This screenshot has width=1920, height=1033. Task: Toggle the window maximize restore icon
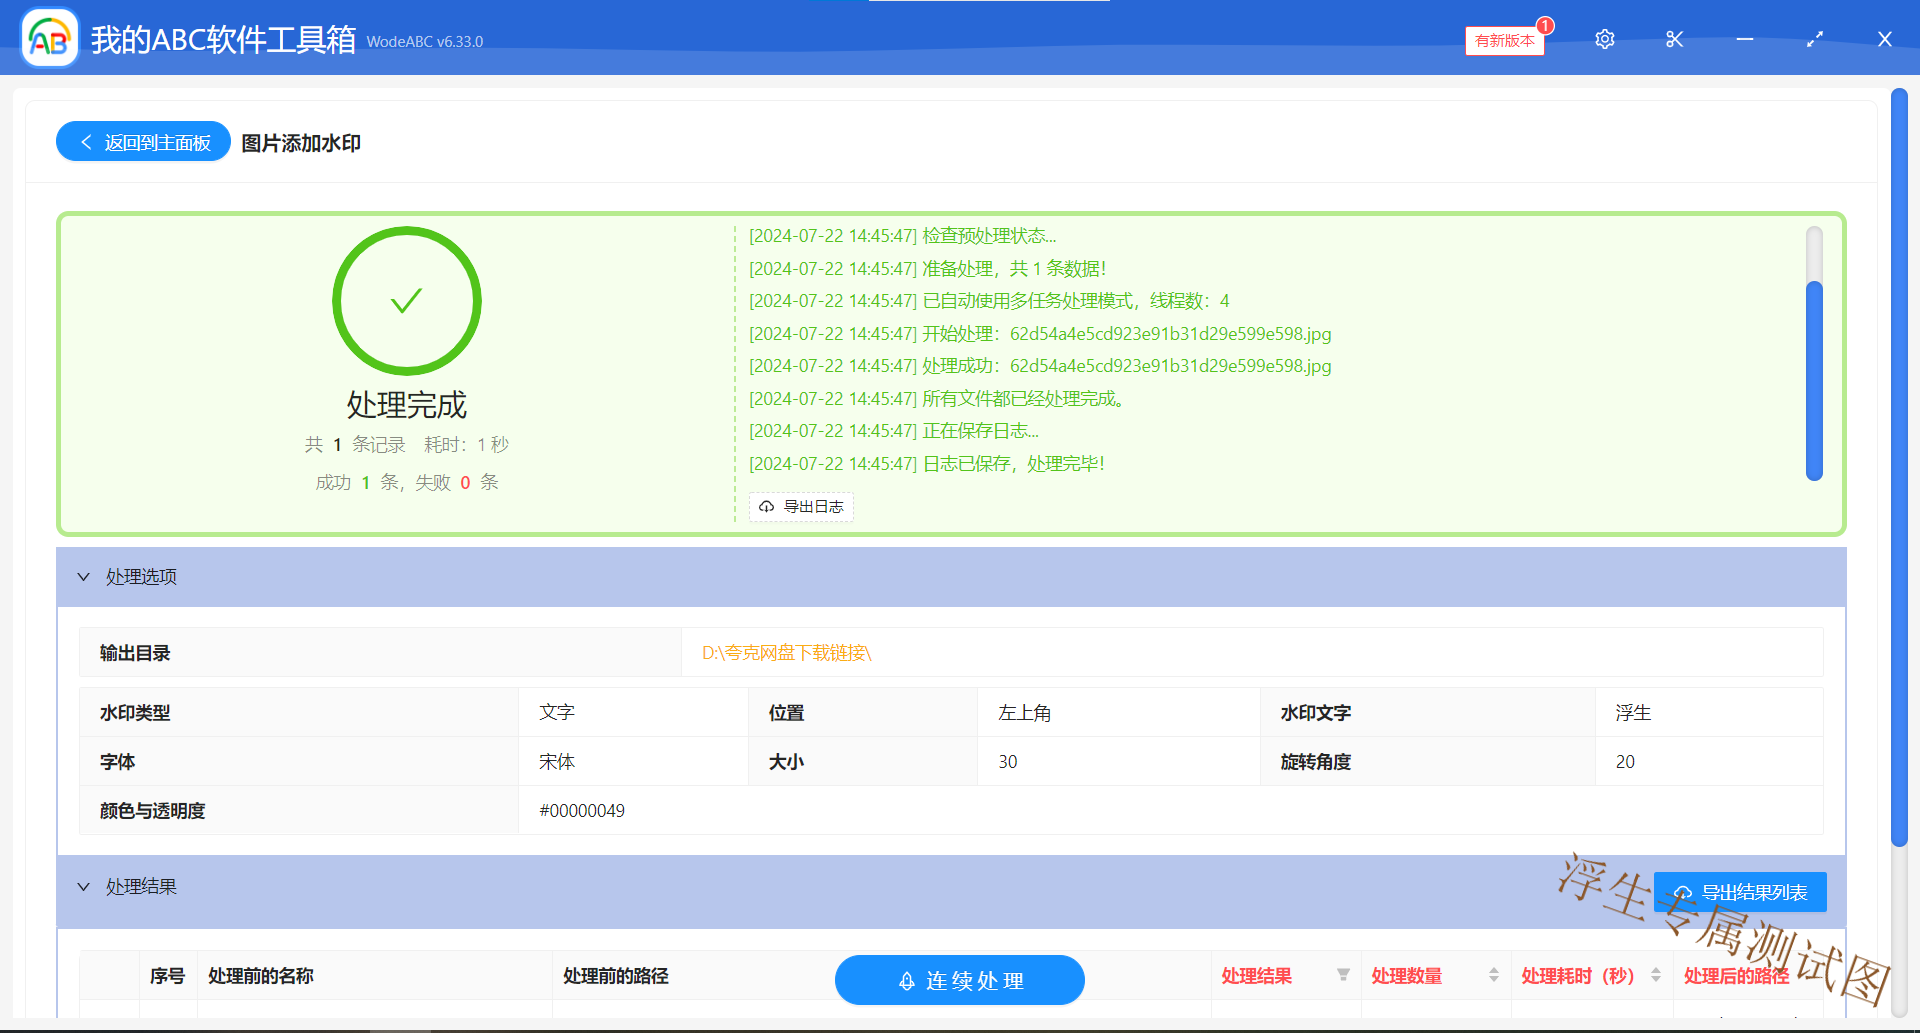pyautogui.click(x=1814, y=39)
